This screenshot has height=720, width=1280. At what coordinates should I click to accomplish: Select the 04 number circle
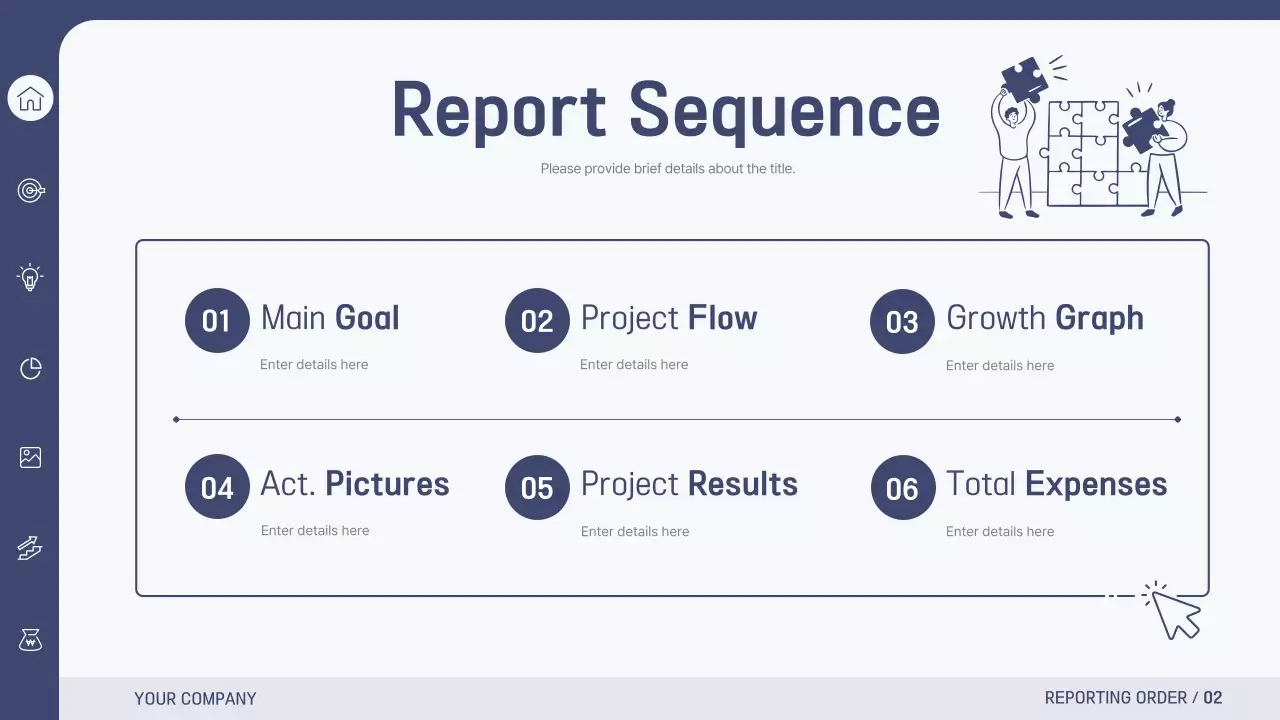point(217,487)
